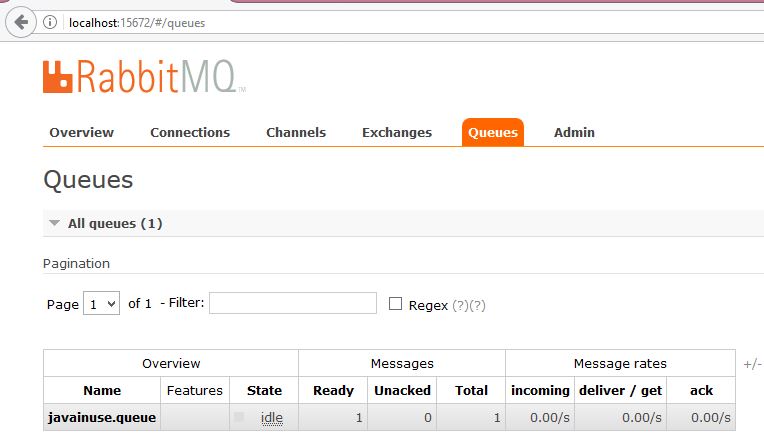Click the Total count cell for javainuse.queue
Image resolution: width=764 pixels, height=439 pixels.
tap(471, 418)
